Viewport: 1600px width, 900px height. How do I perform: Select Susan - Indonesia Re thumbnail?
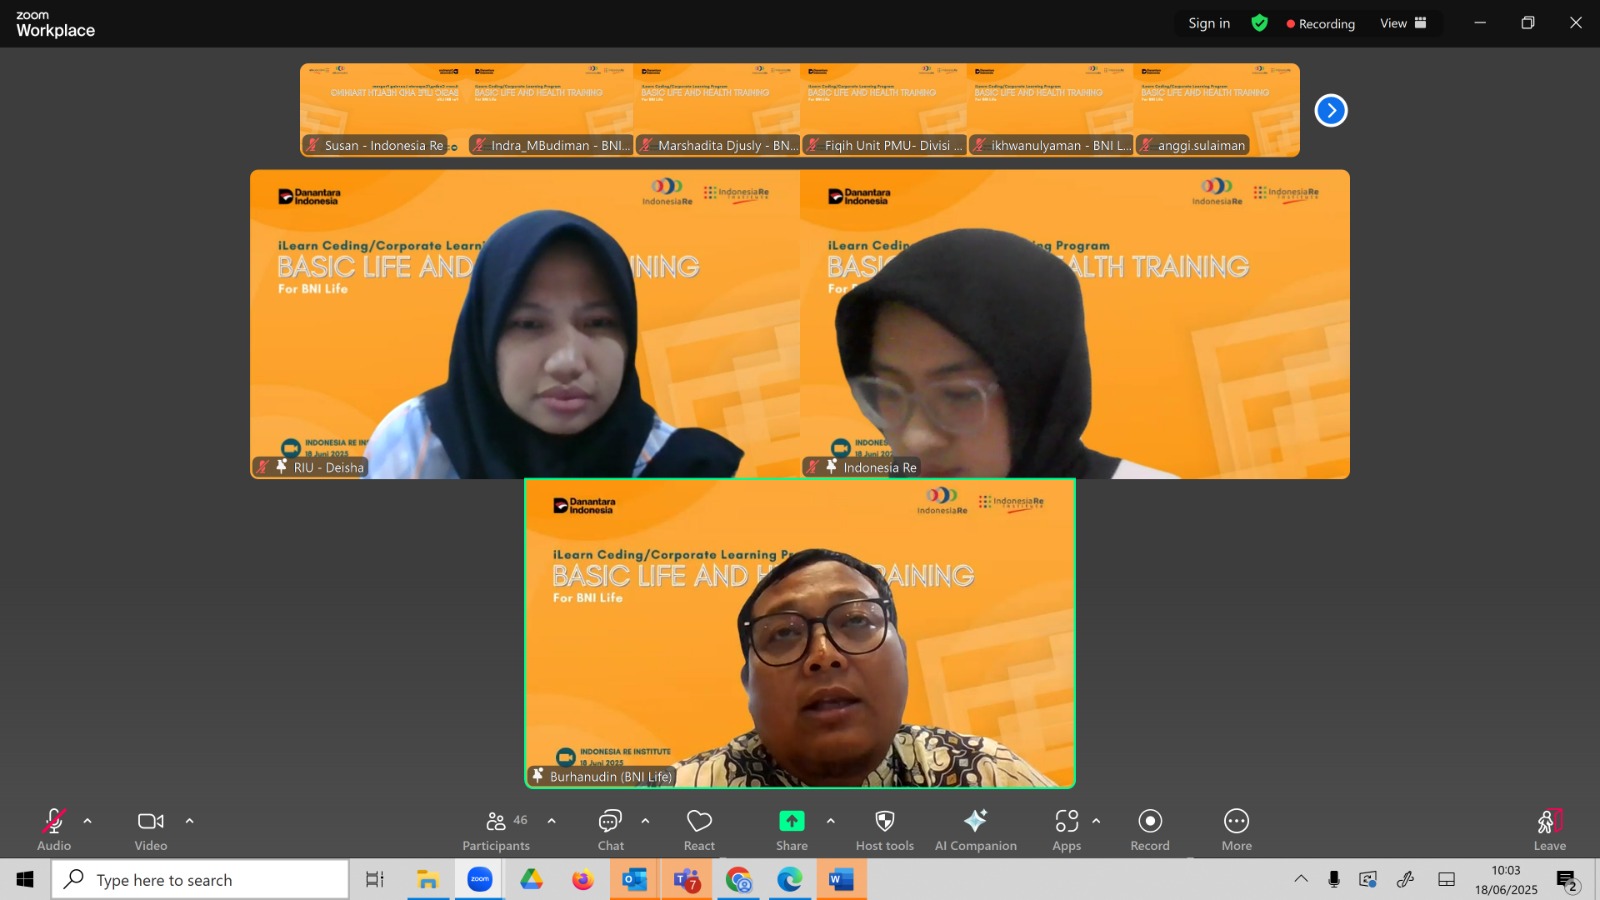point(384,110)
